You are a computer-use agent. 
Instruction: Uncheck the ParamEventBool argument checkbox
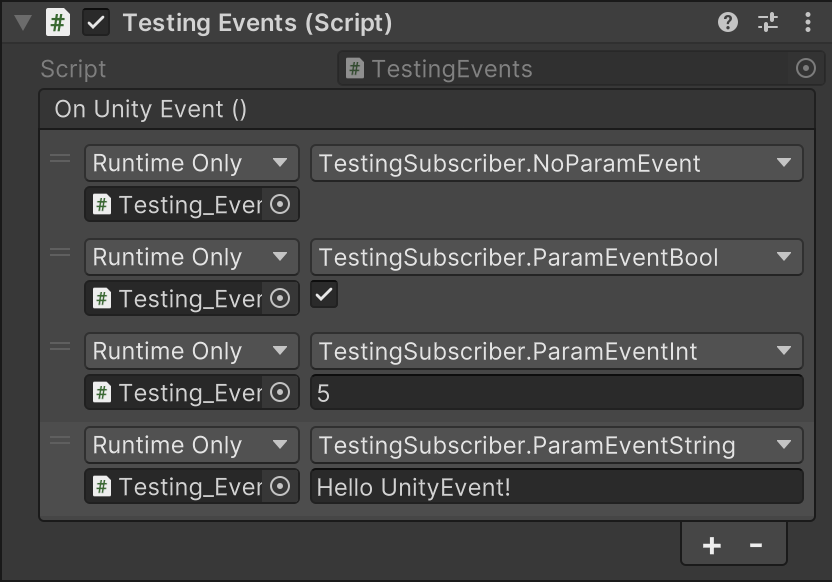324,295
